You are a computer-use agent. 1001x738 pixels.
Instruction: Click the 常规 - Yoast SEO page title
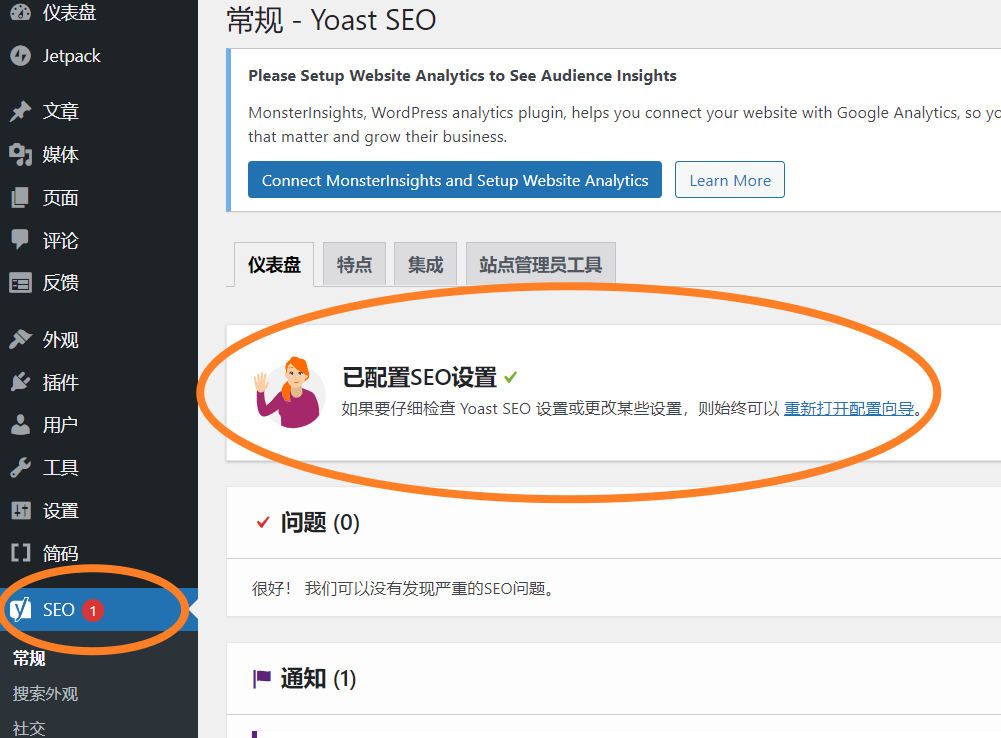point(331,20)
